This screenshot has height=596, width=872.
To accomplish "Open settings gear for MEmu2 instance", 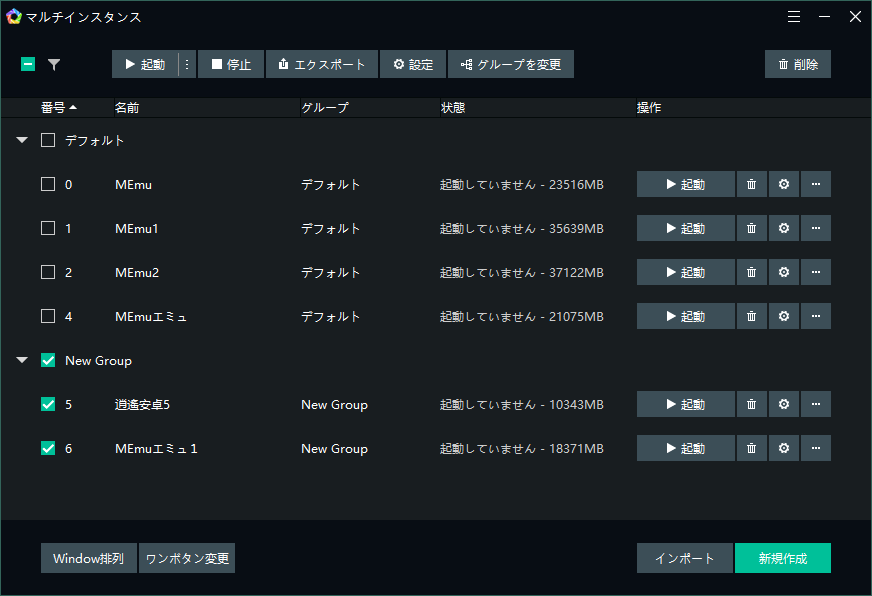I will [x=783, y=272].
